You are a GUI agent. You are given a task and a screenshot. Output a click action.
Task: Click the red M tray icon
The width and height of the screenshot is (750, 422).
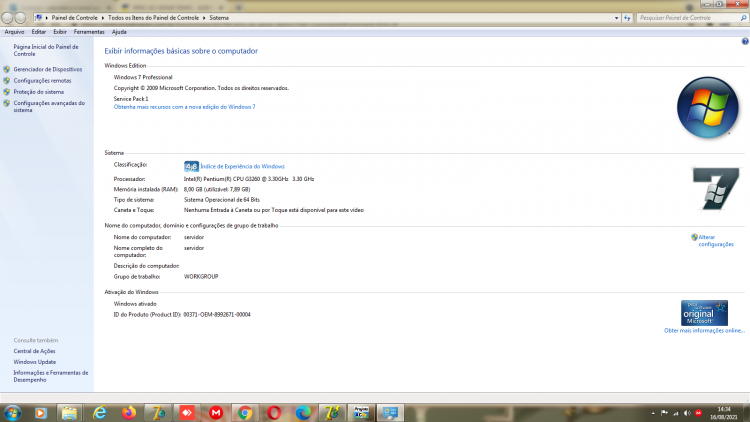(x=698, y=413)
